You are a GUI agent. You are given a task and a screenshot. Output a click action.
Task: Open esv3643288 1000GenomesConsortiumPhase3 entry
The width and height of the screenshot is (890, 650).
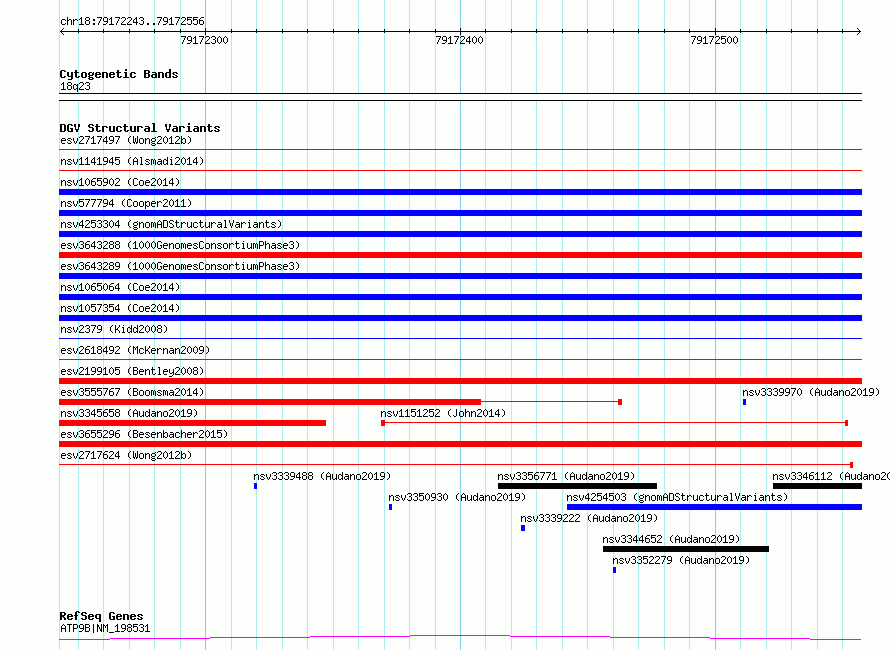pos(180,245)
